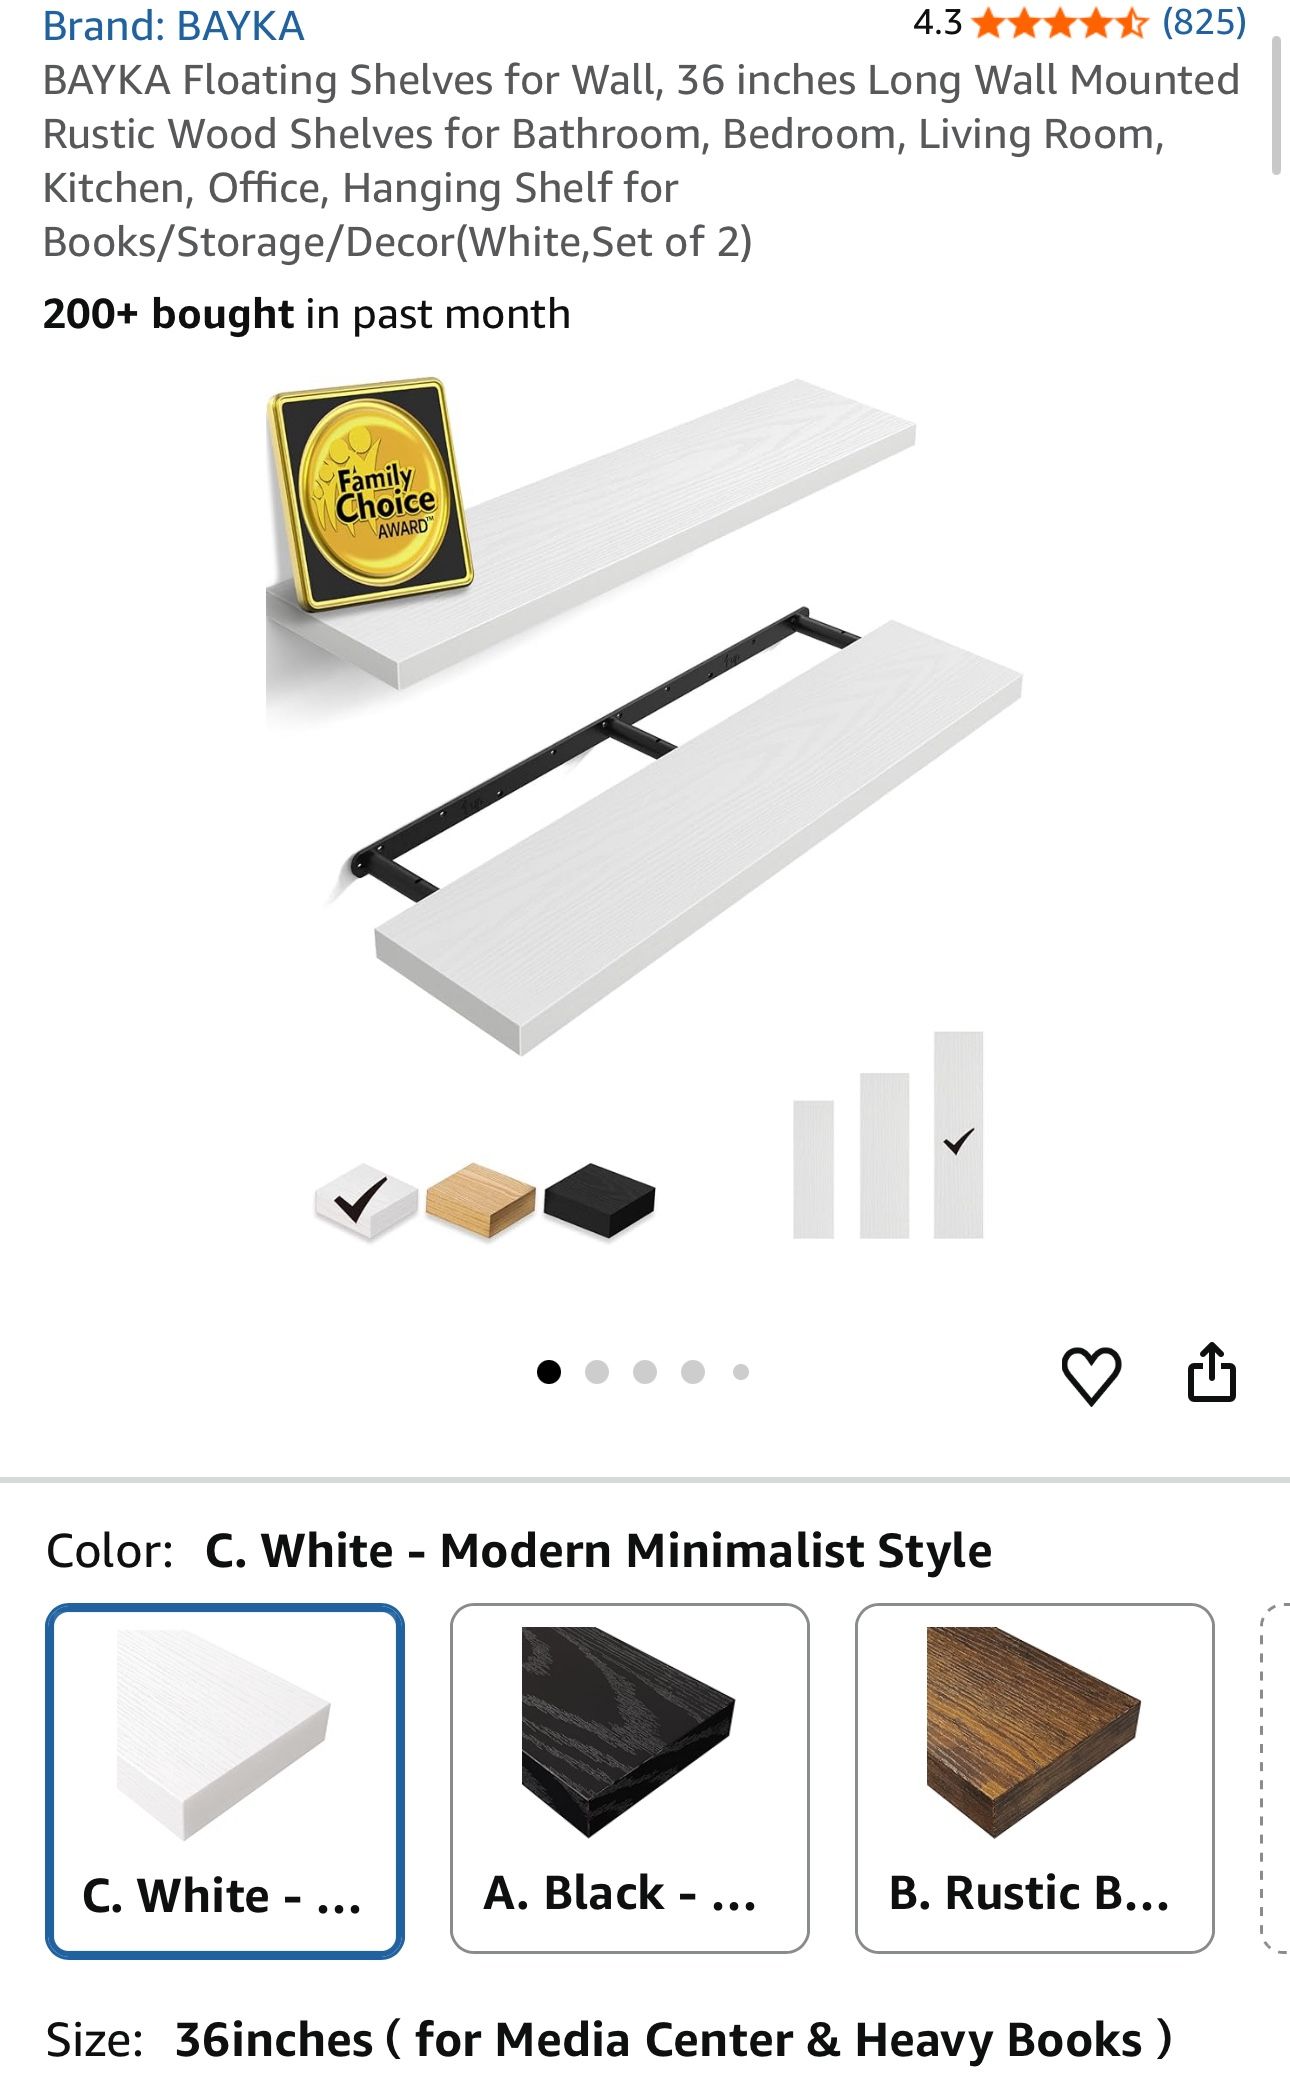This screenshot has height=2085, width=1290.
Task: Open the star rating breakdown
Action: point(1059,22)
